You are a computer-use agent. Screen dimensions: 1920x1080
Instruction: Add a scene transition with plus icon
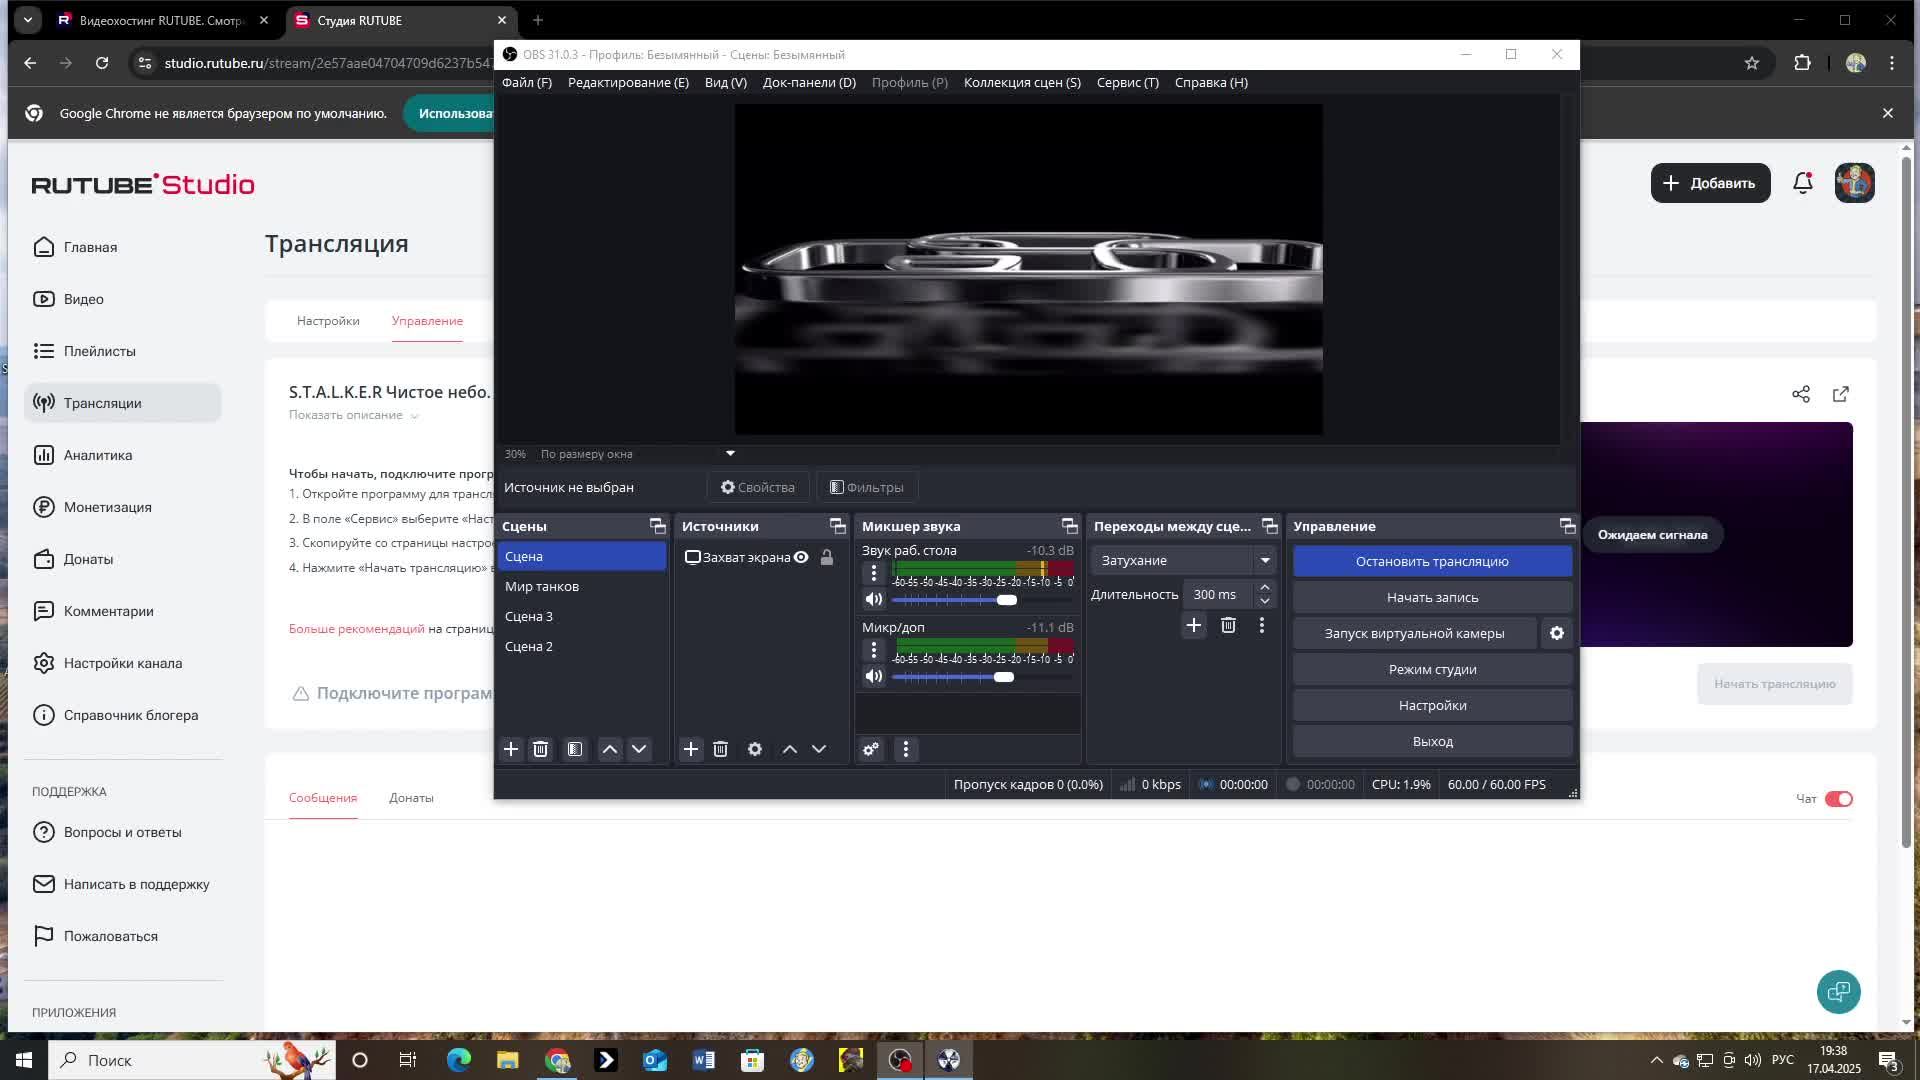click(1193, 625)
